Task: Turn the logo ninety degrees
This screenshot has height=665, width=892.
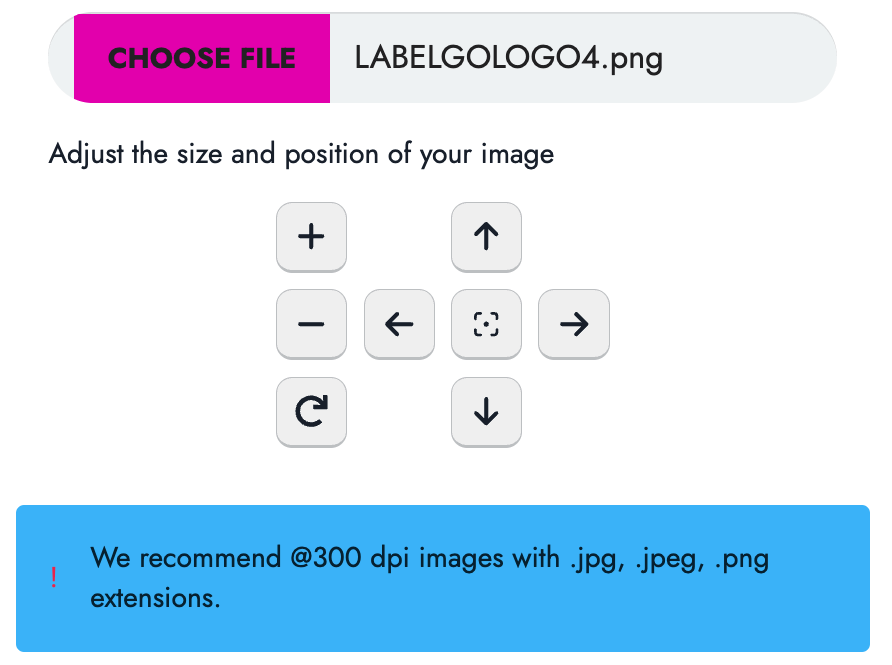Action: (x=311, y=412)
